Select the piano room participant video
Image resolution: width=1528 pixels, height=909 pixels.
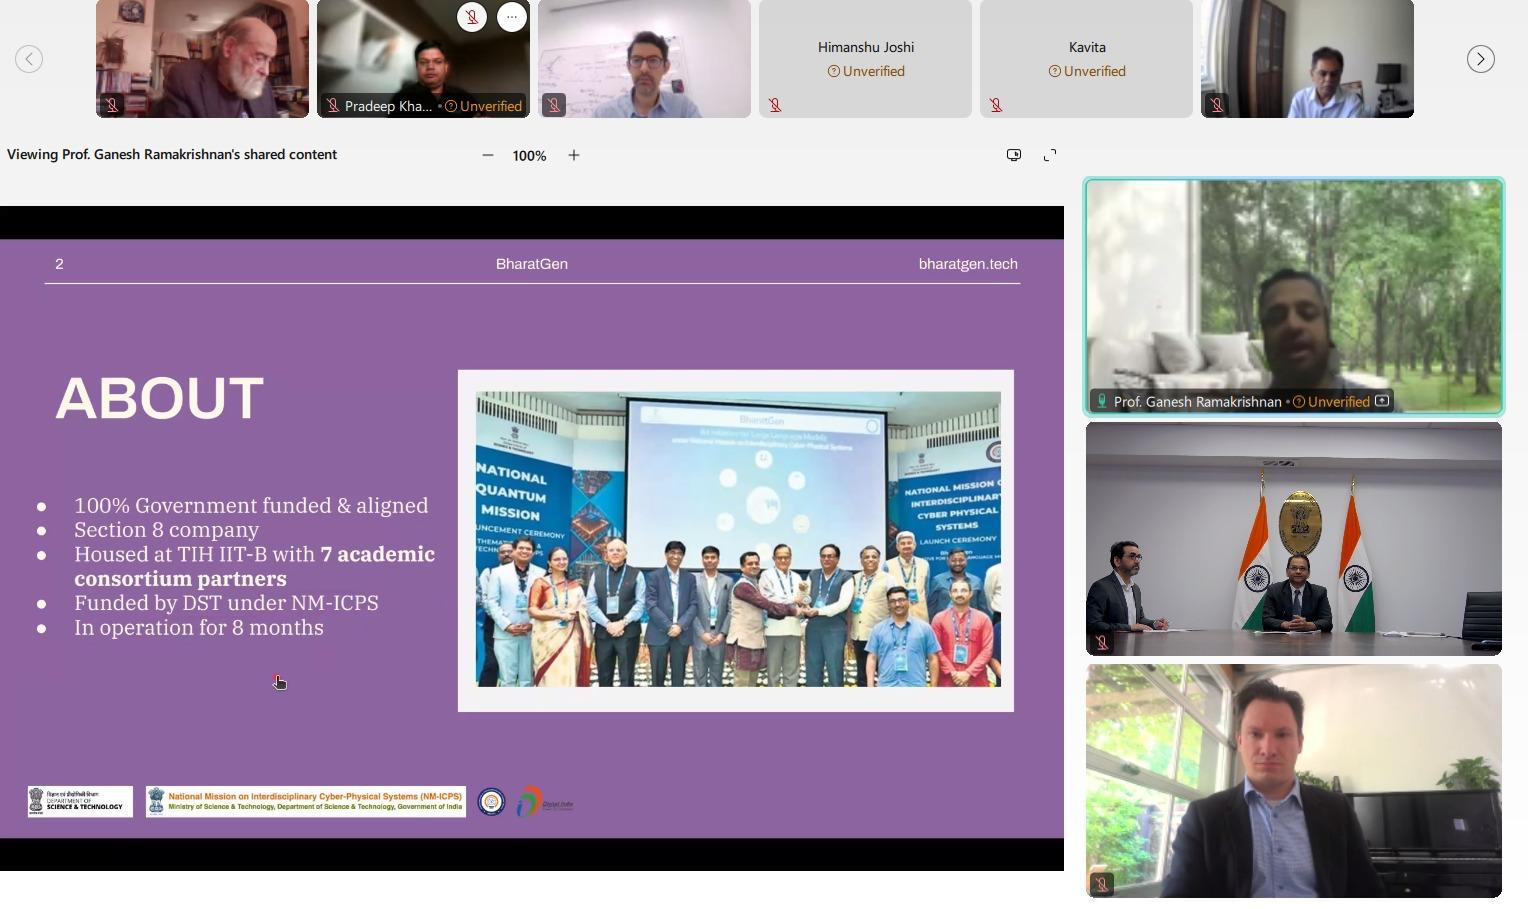1294,781
